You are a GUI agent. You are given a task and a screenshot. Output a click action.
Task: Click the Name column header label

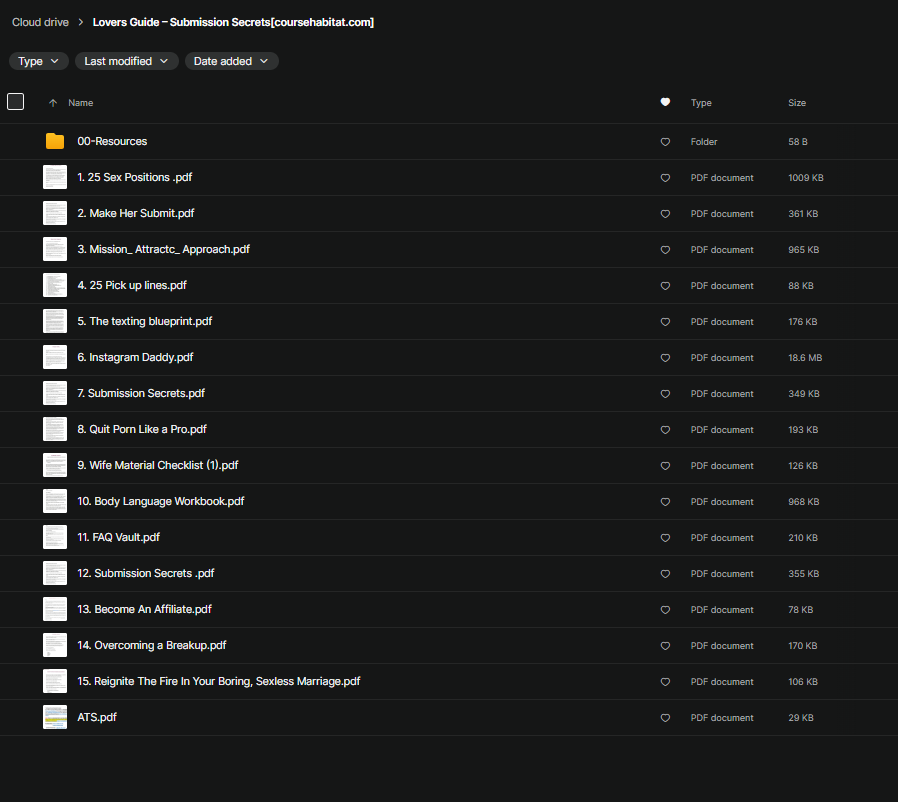click(x=80, y=103)
